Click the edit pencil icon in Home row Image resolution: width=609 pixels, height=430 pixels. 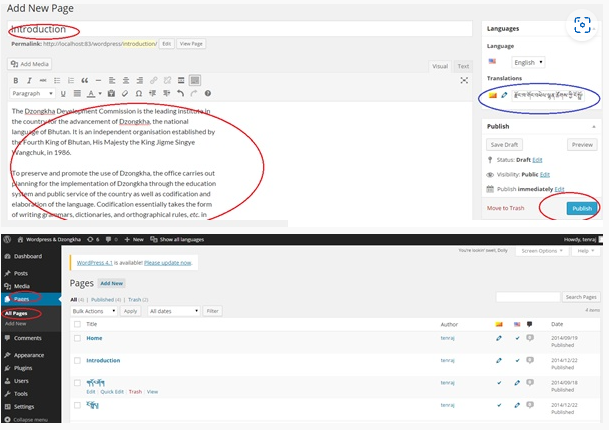tap(499, 338)
